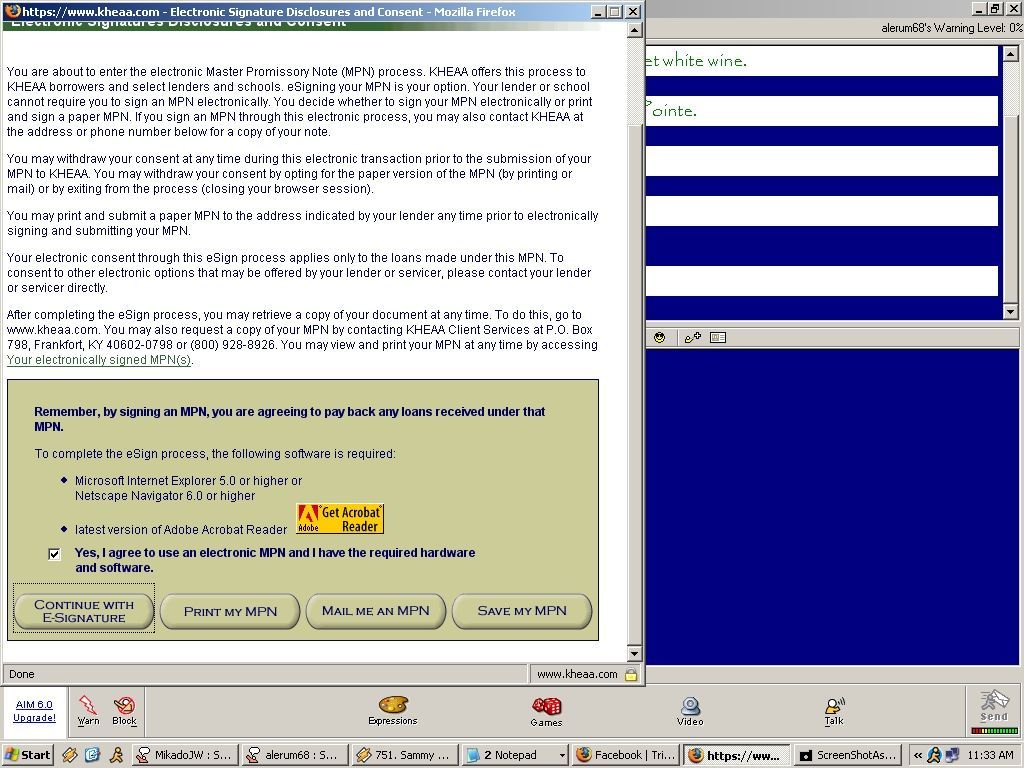The image size is (1024, 768).
Task: Open the AIM Games icon
Action: pyautogui.click(x=546, y=710)
